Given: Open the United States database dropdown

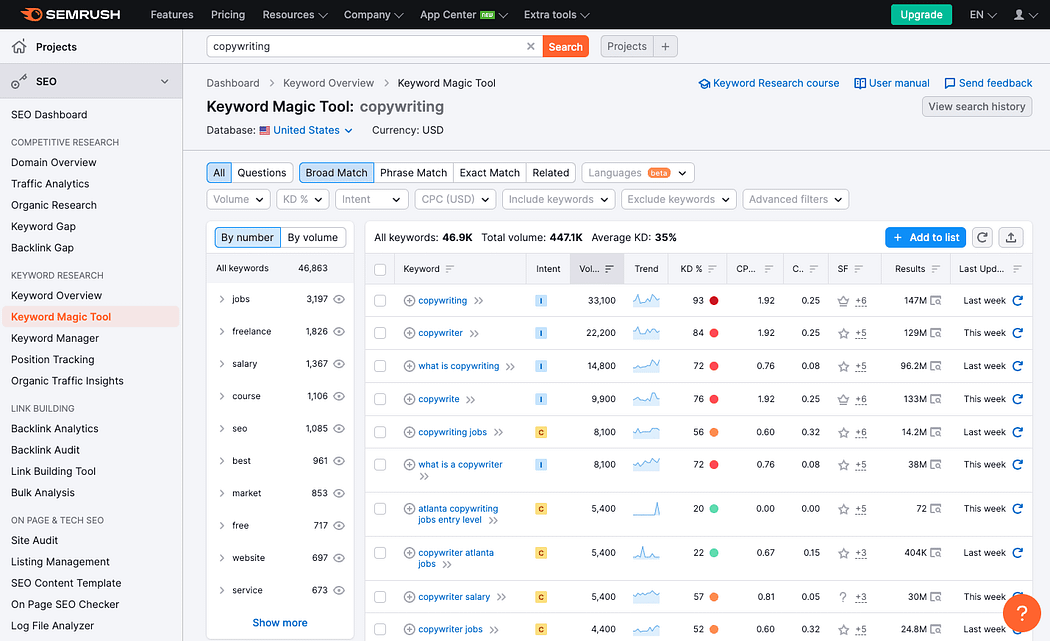Looking at the screenshot, I should click(x=306, y=130).
